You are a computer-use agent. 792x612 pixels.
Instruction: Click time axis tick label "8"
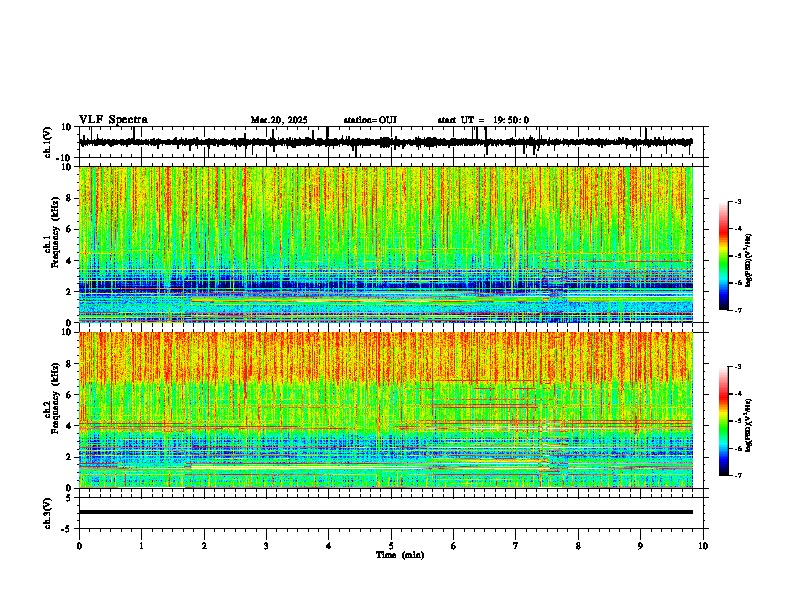[578, 546]
